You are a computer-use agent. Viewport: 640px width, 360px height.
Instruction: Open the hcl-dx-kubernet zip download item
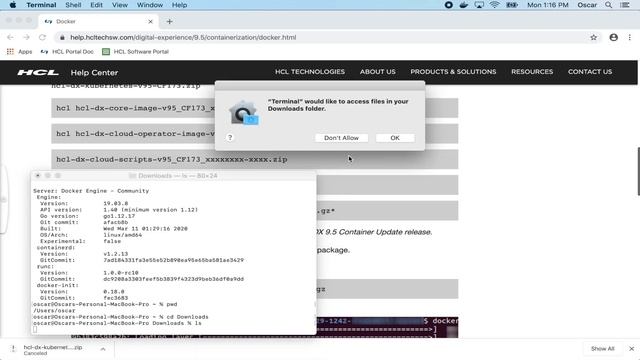(53, 349)
